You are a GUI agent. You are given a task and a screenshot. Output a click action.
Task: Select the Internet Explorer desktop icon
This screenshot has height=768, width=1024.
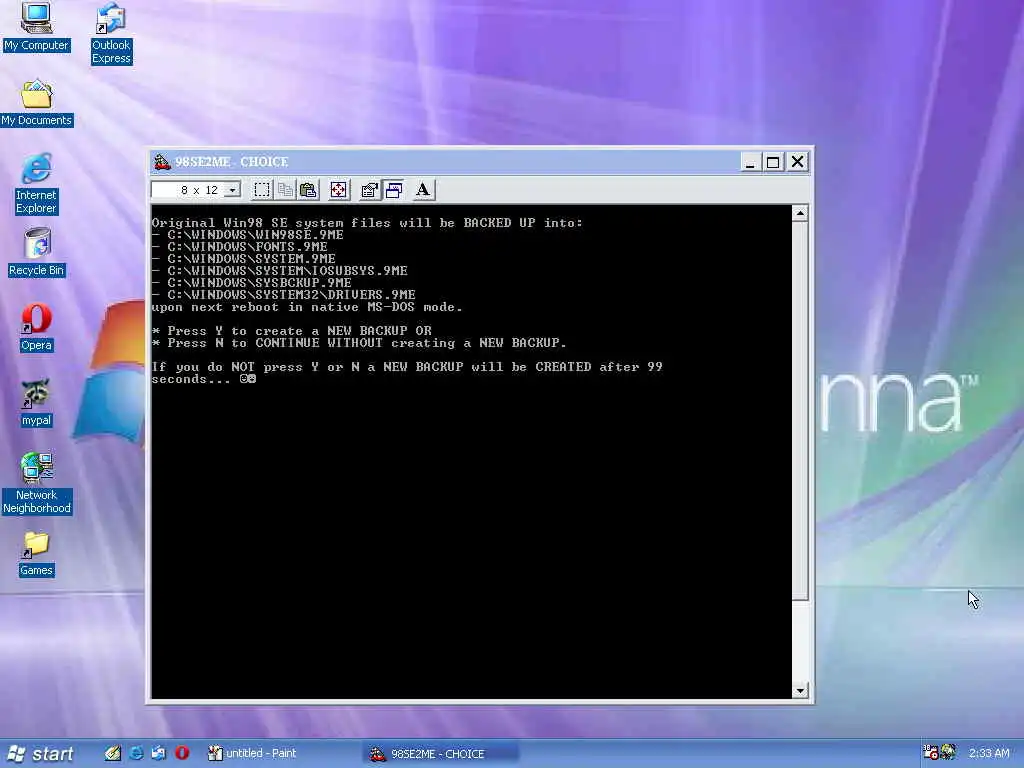[x=36, y=183]
